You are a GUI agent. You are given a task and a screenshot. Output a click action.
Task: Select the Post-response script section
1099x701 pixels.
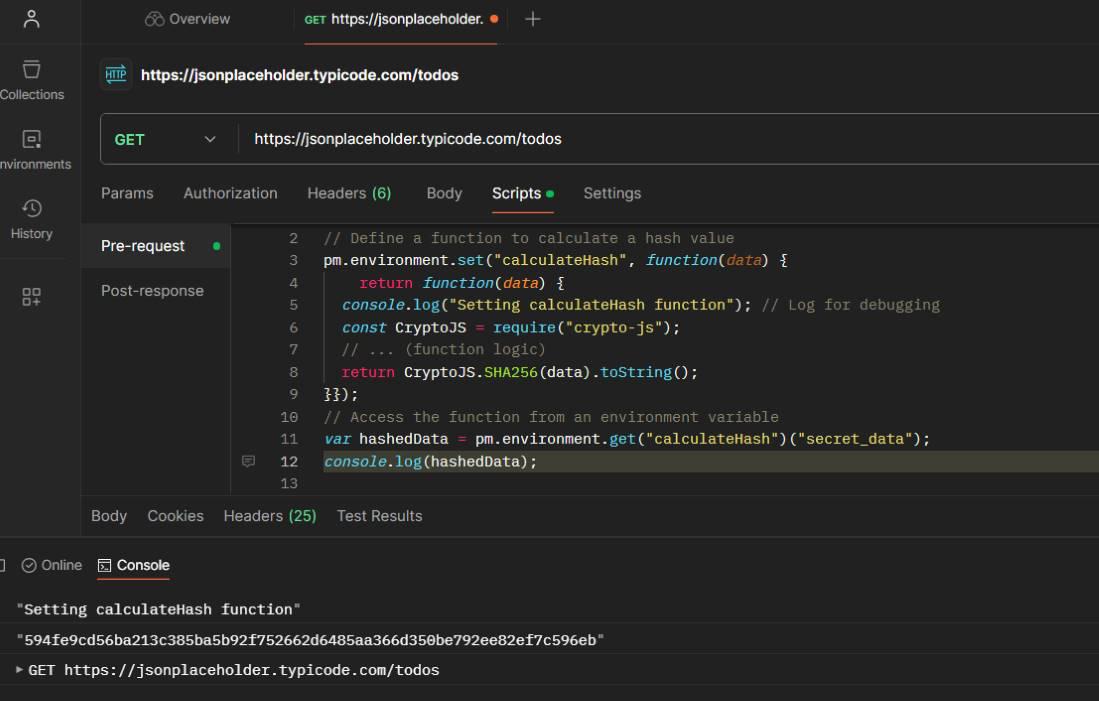152,291
